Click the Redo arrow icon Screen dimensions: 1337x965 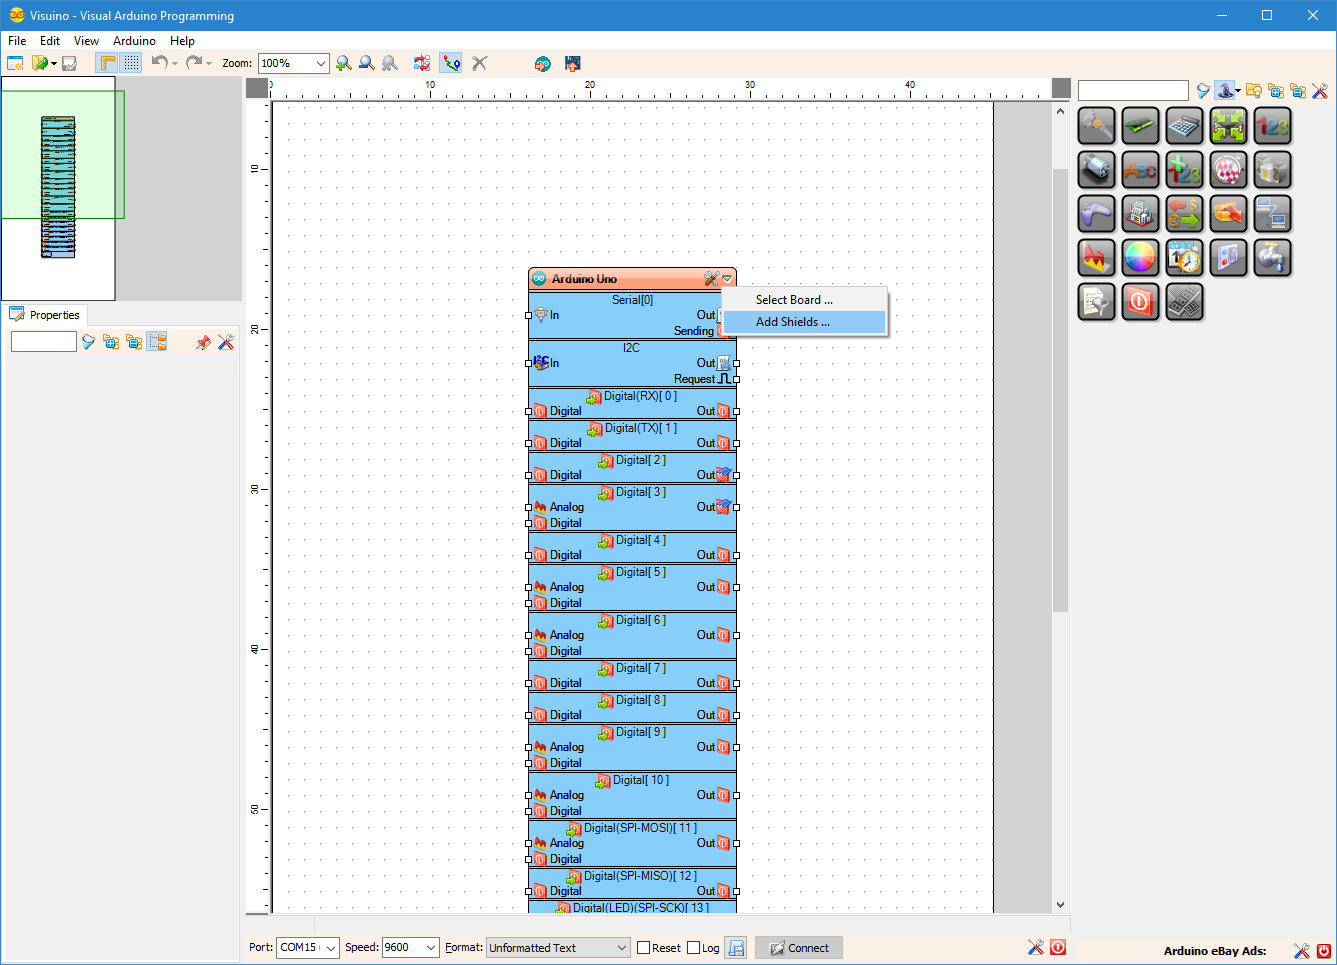point(193,62)
